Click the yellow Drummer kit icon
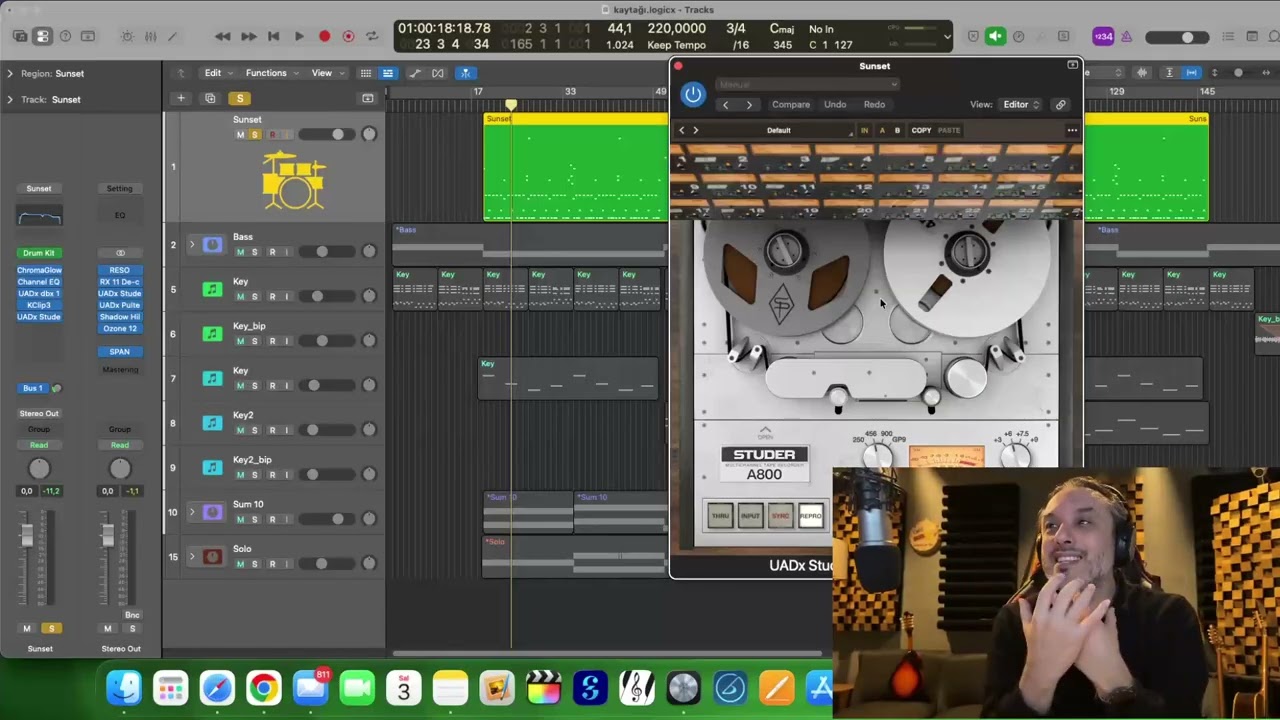This screenshot has width=1280, height=720. (x=293, y=181)
